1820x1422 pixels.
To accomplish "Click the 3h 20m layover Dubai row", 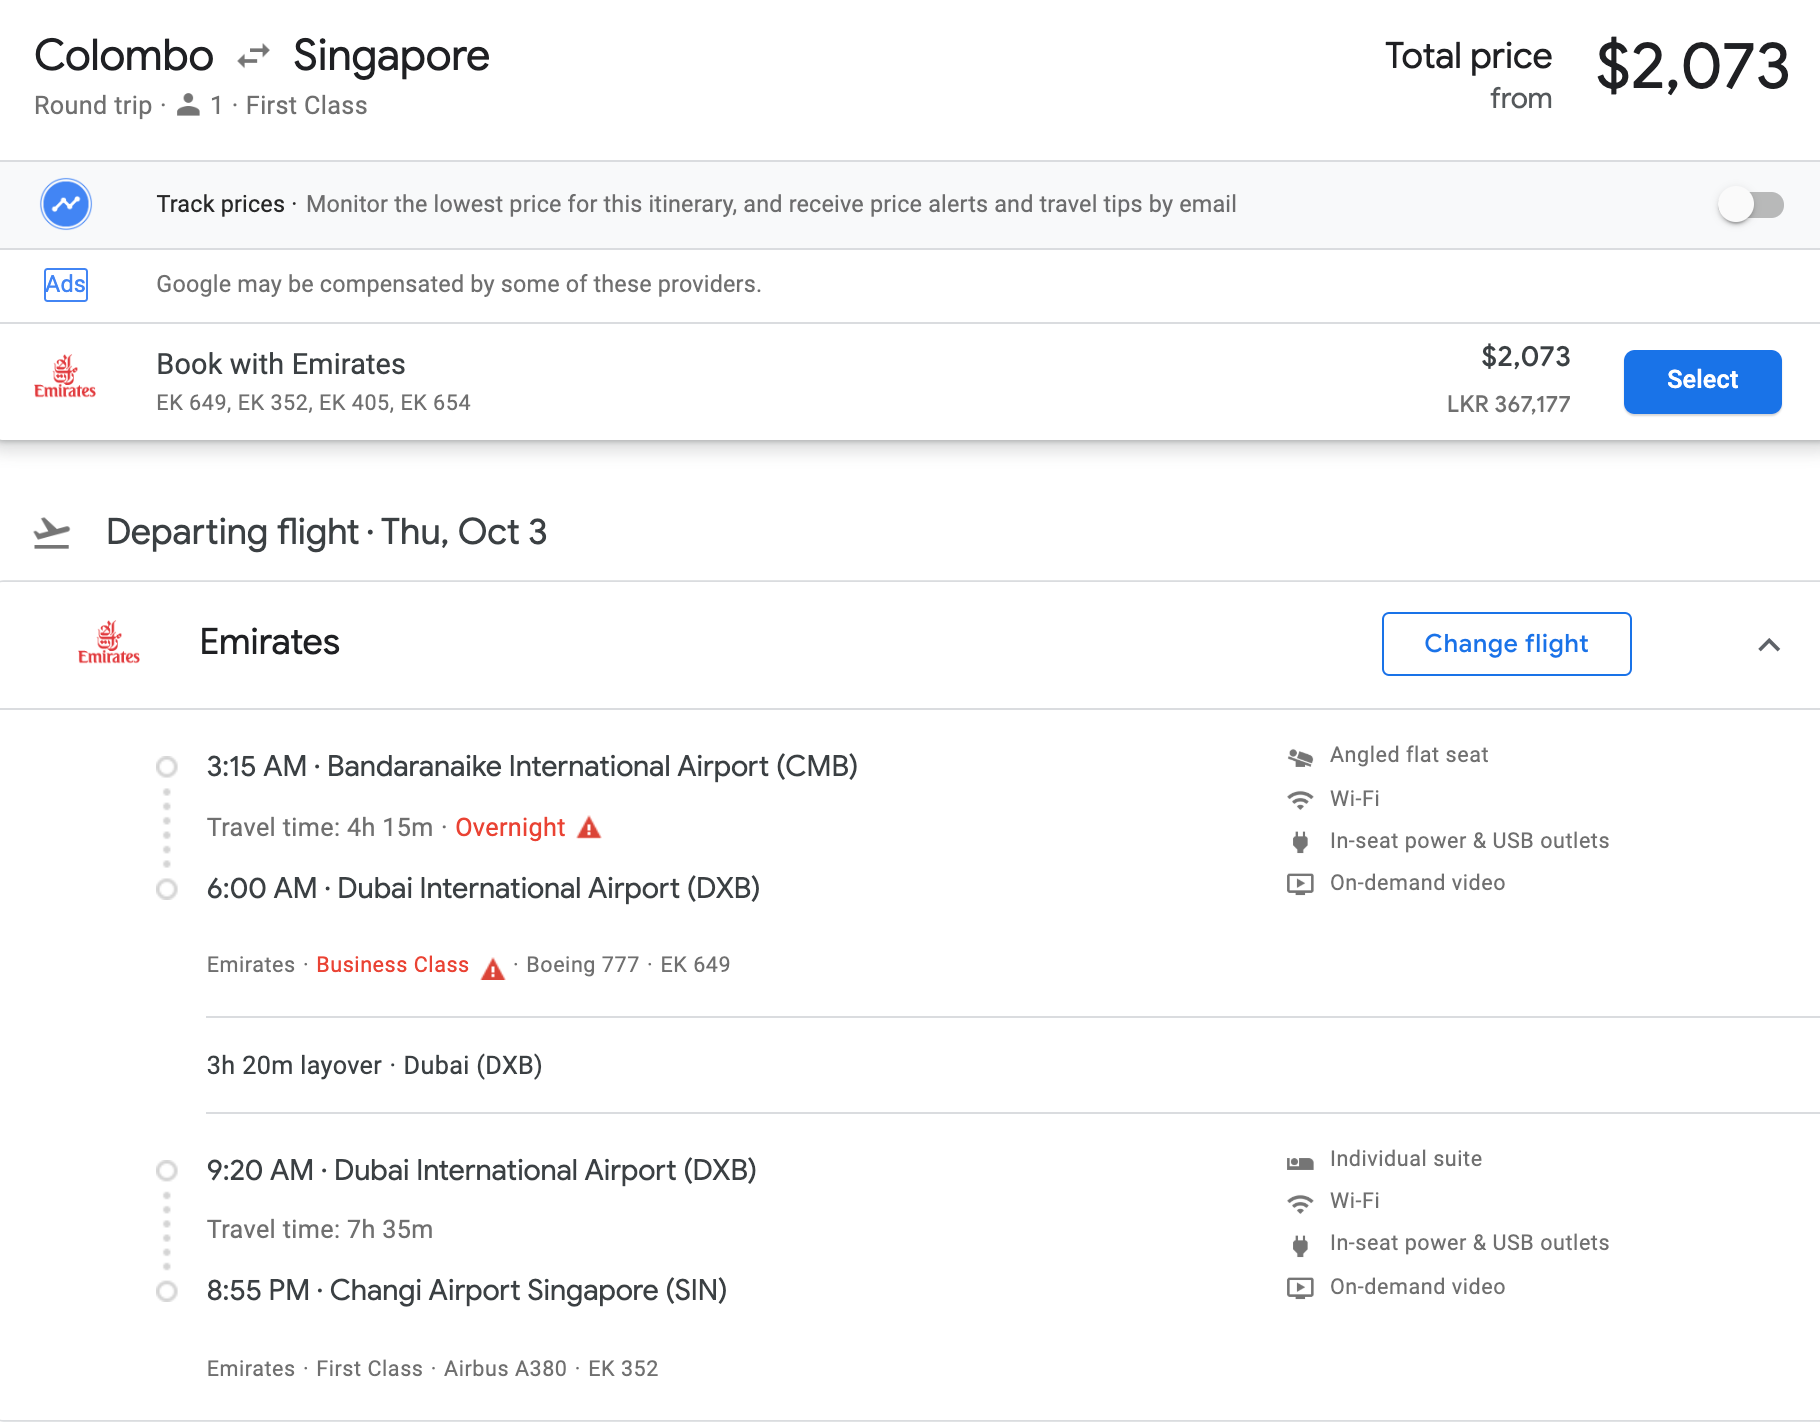I will pos(374,1065).
